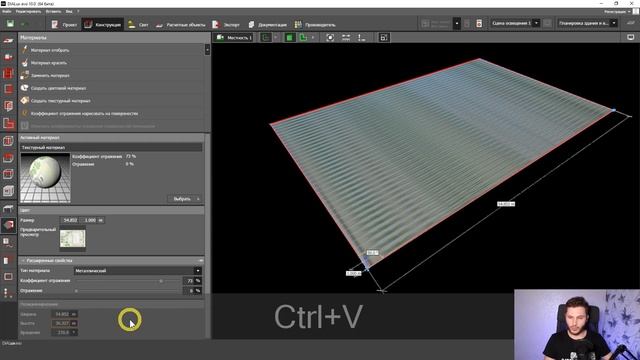
Task: Click the Выбрать button
Action: click(x=185, y=199)
